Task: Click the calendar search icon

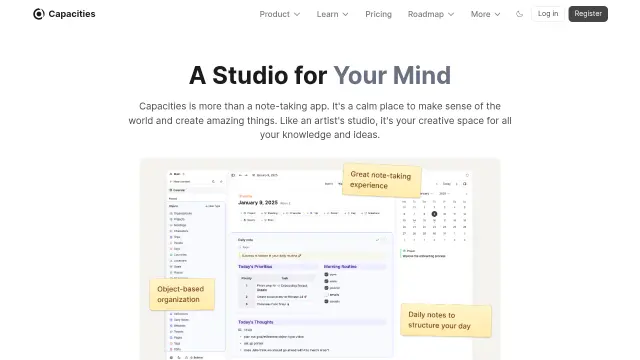Action: coord(464,184)
